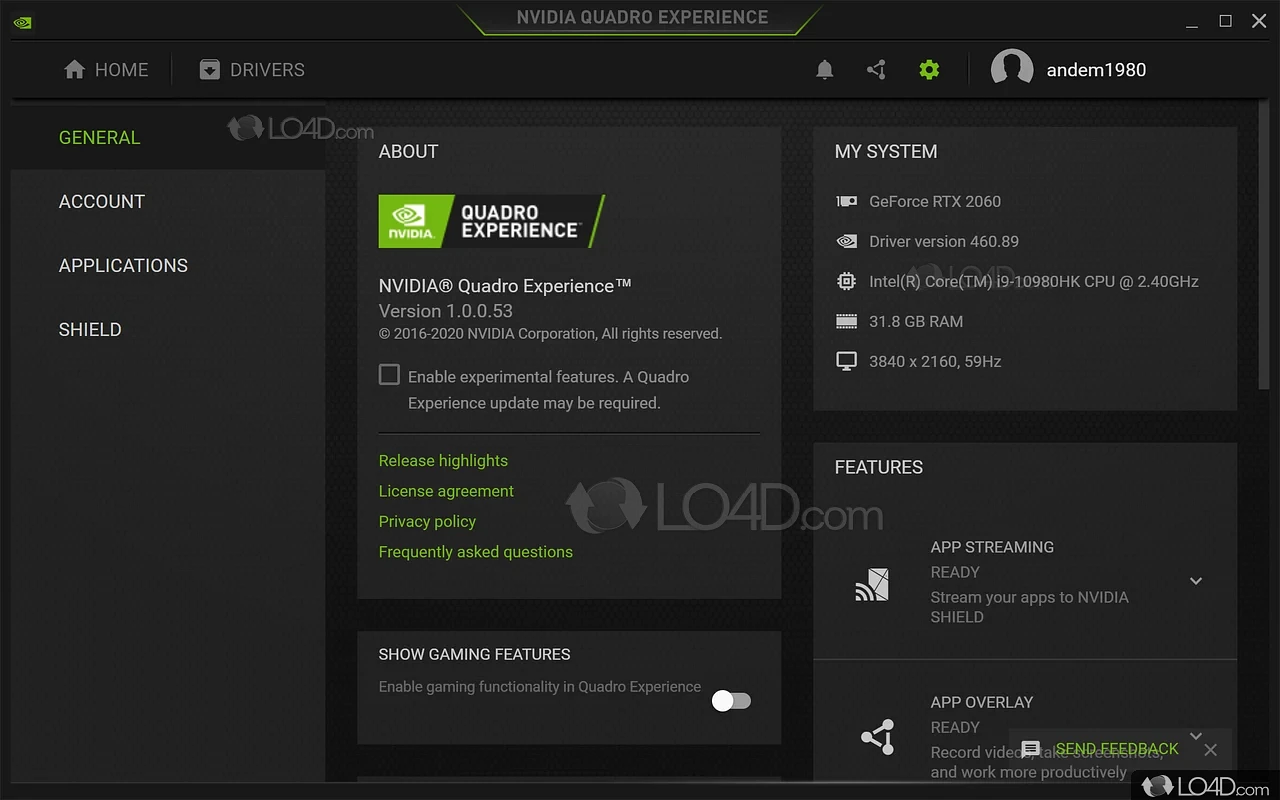Expand the App Streaming feature
1280x800 pixels.
pyautogui.click(x=1196, y=581)
